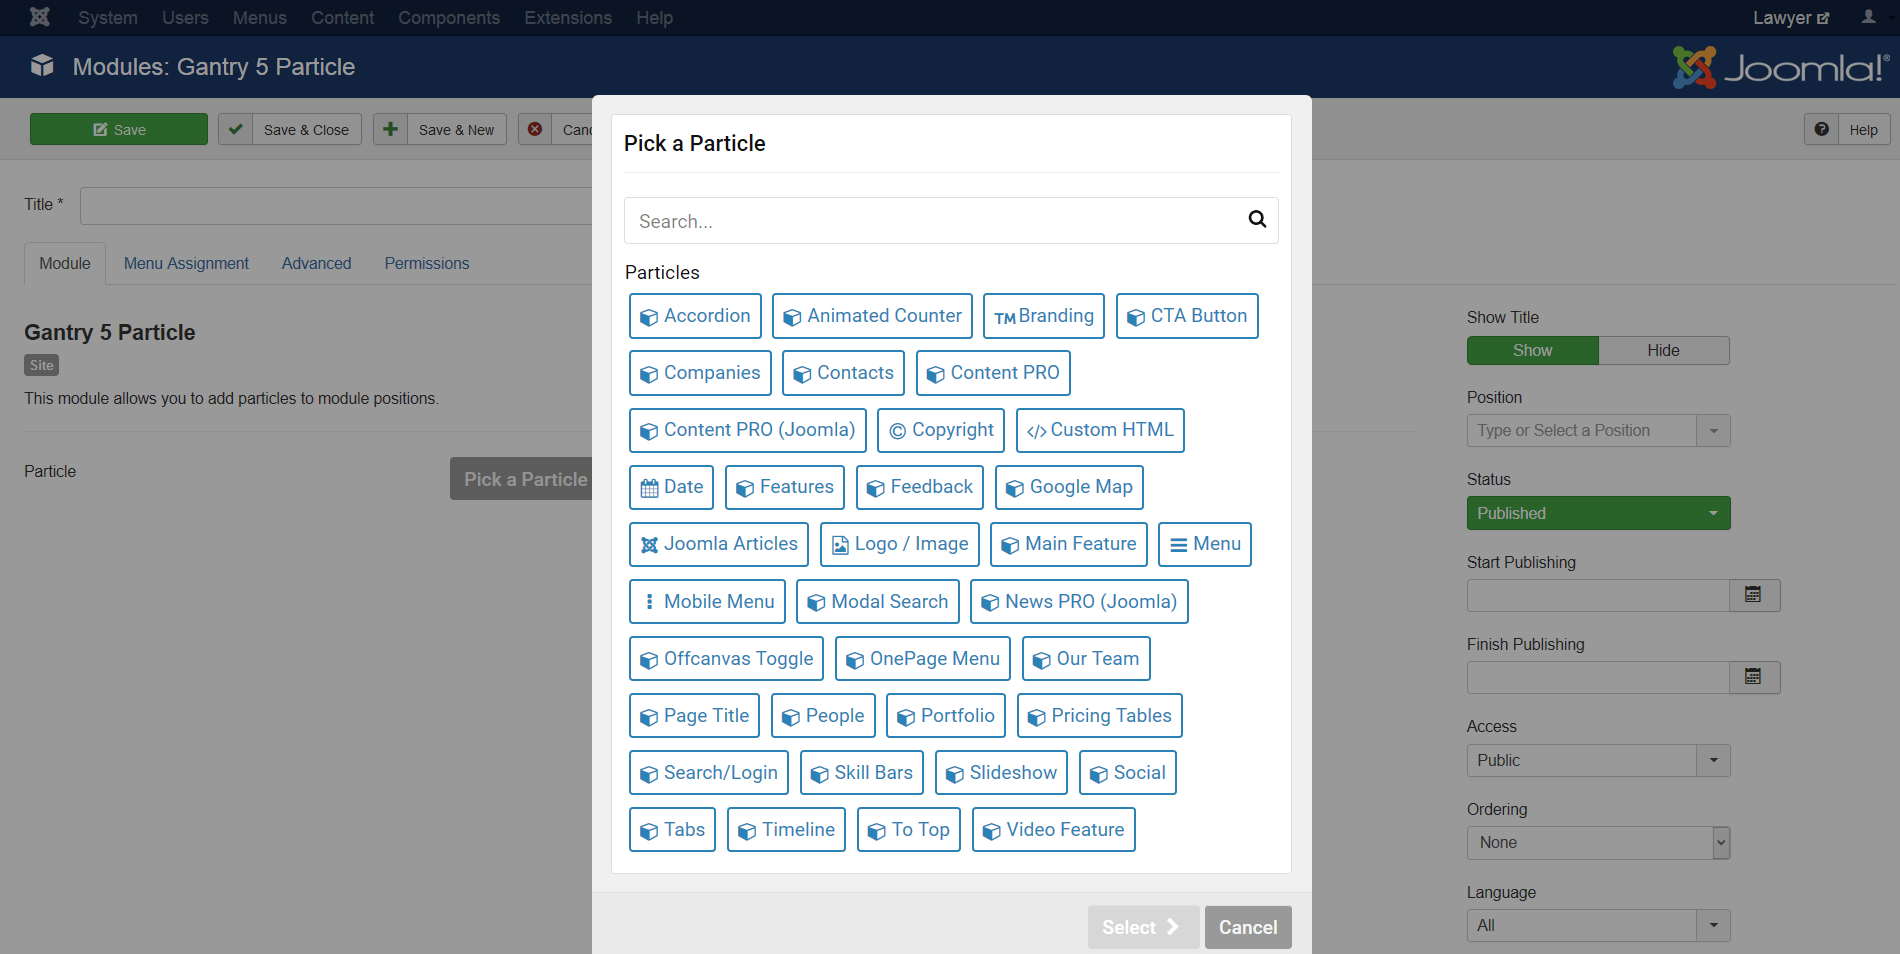
Task: Pick the Accordion particle
Action: tap(695, 316)
